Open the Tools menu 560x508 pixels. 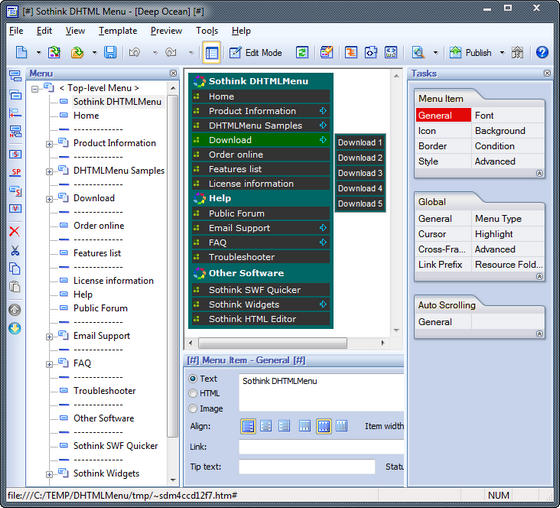(207, 31)
